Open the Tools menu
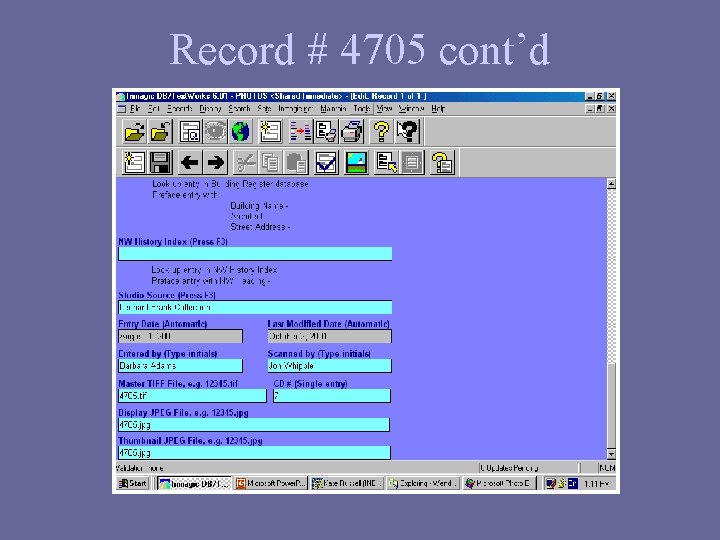Image resolution: width=720 pixels, height=540 pixels. click(361, 109)
